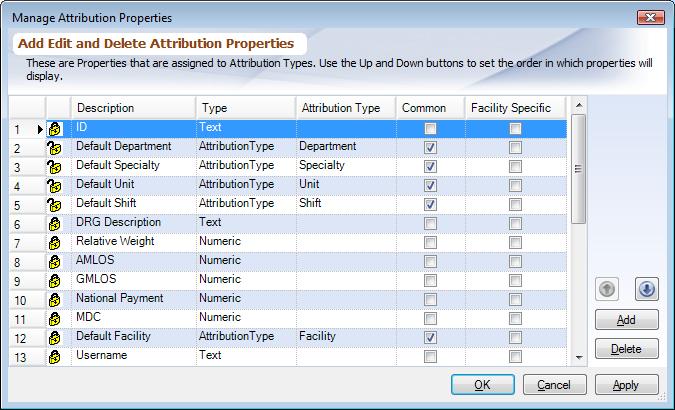This screenshot has height=410, width=675.
Task: Click the unlocked icon beside Default Unit
Action: point(54,186)
